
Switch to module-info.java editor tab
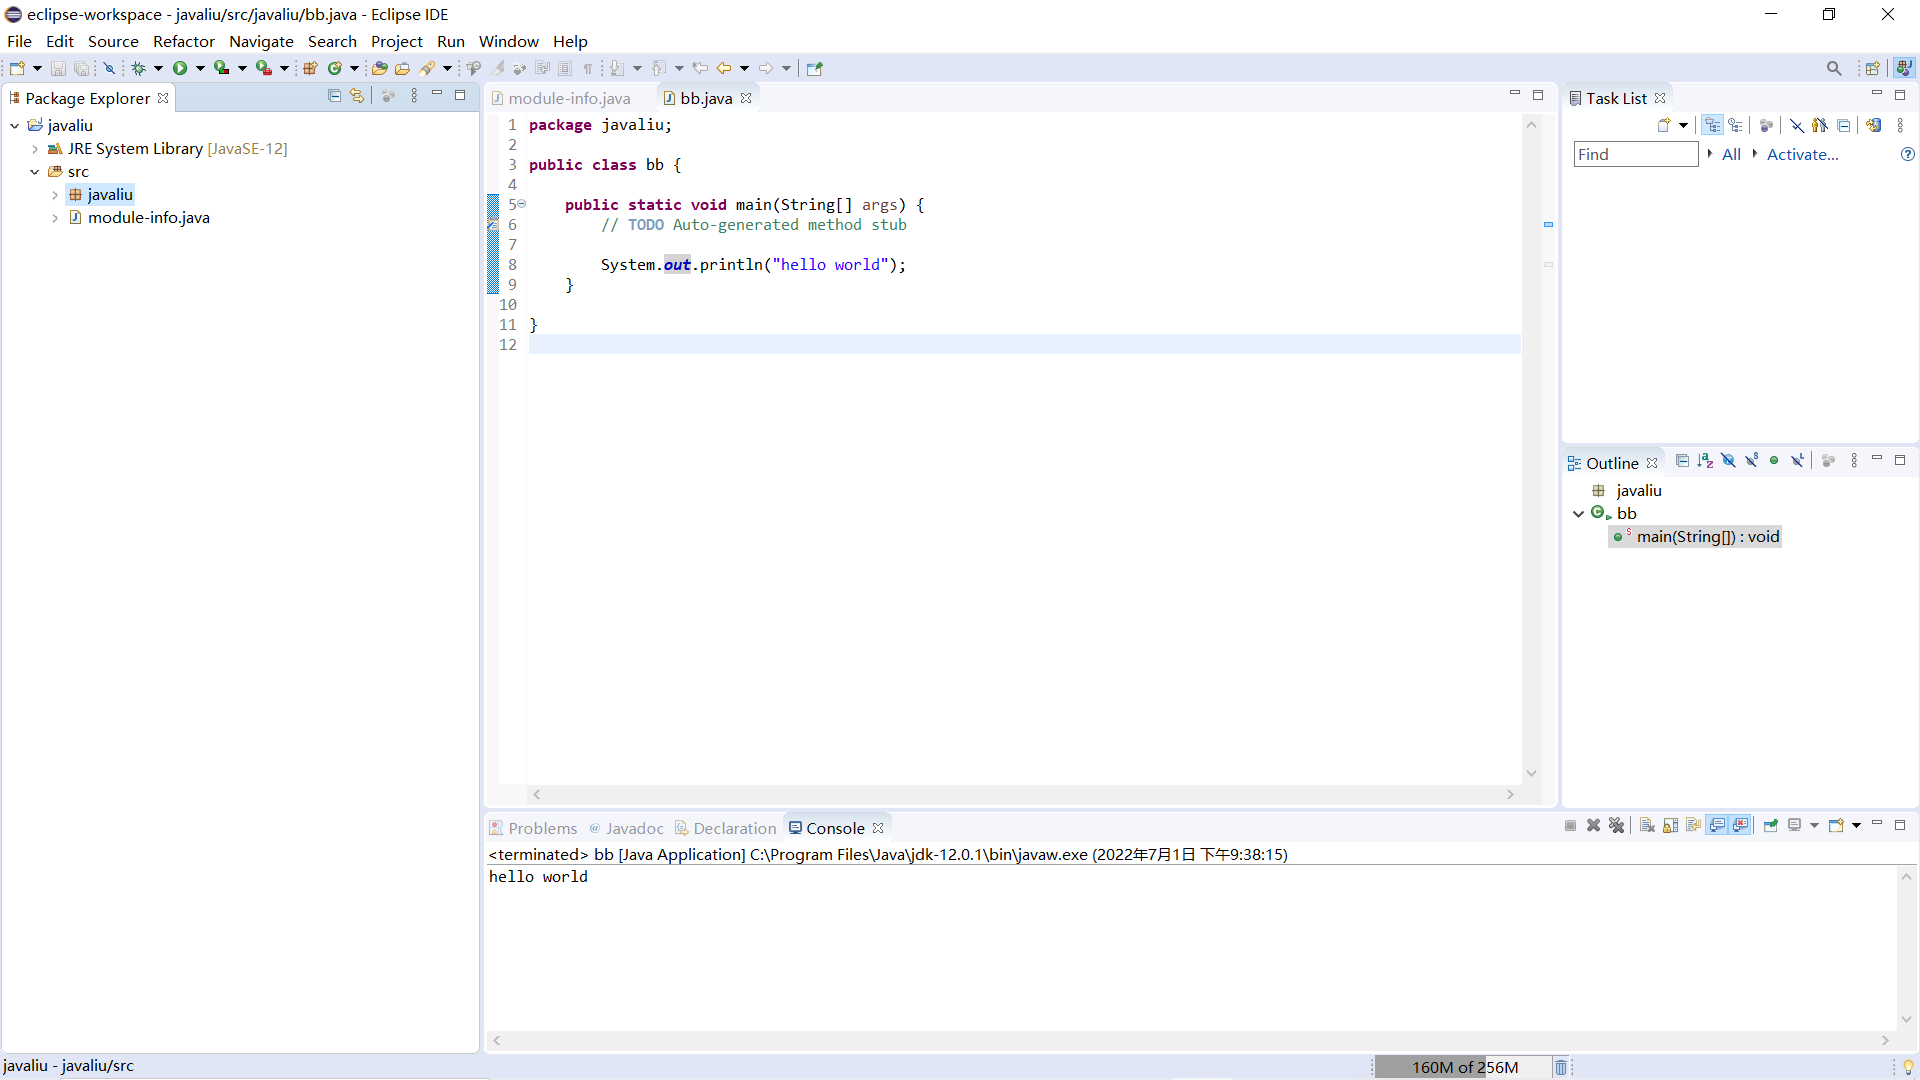point(568,98)
